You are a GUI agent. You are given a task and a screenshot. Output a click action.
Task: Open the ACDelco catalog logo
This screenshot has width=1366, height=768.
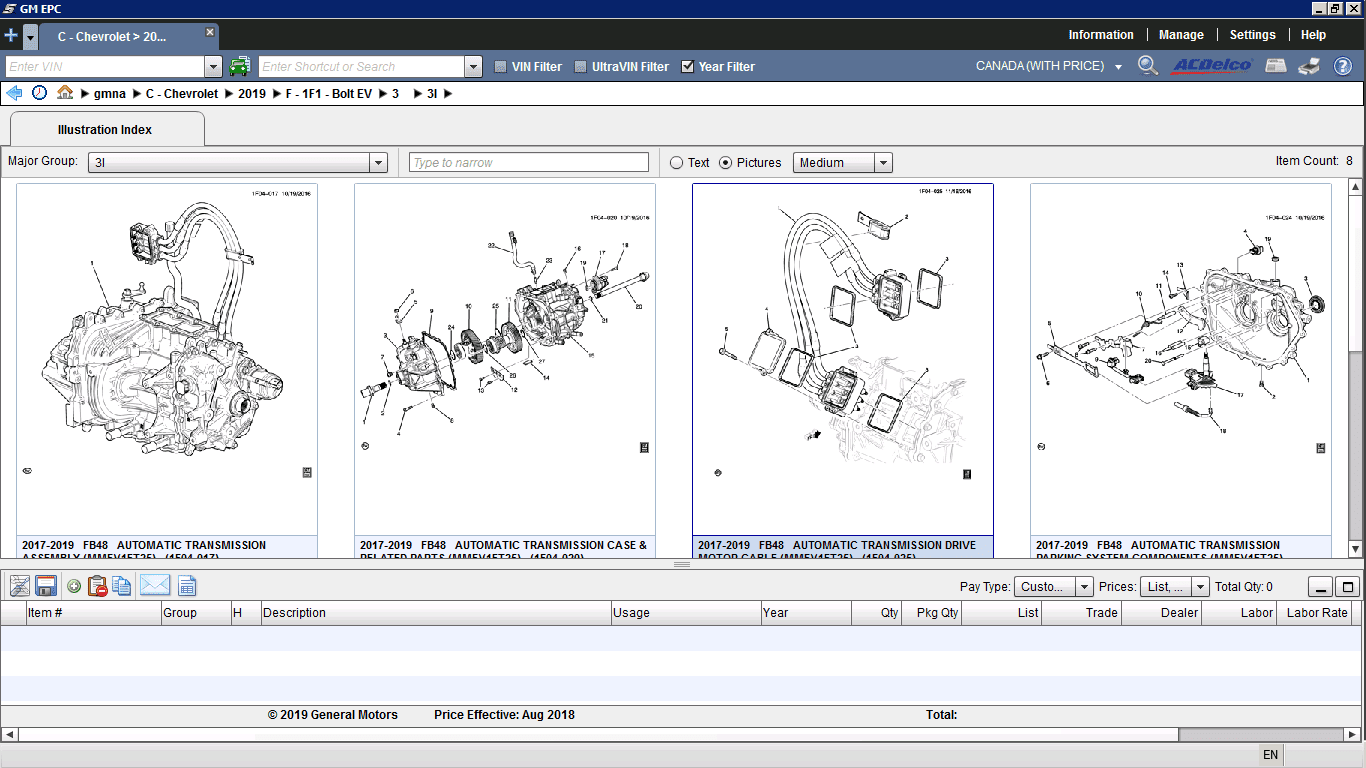pos(1212,66)
